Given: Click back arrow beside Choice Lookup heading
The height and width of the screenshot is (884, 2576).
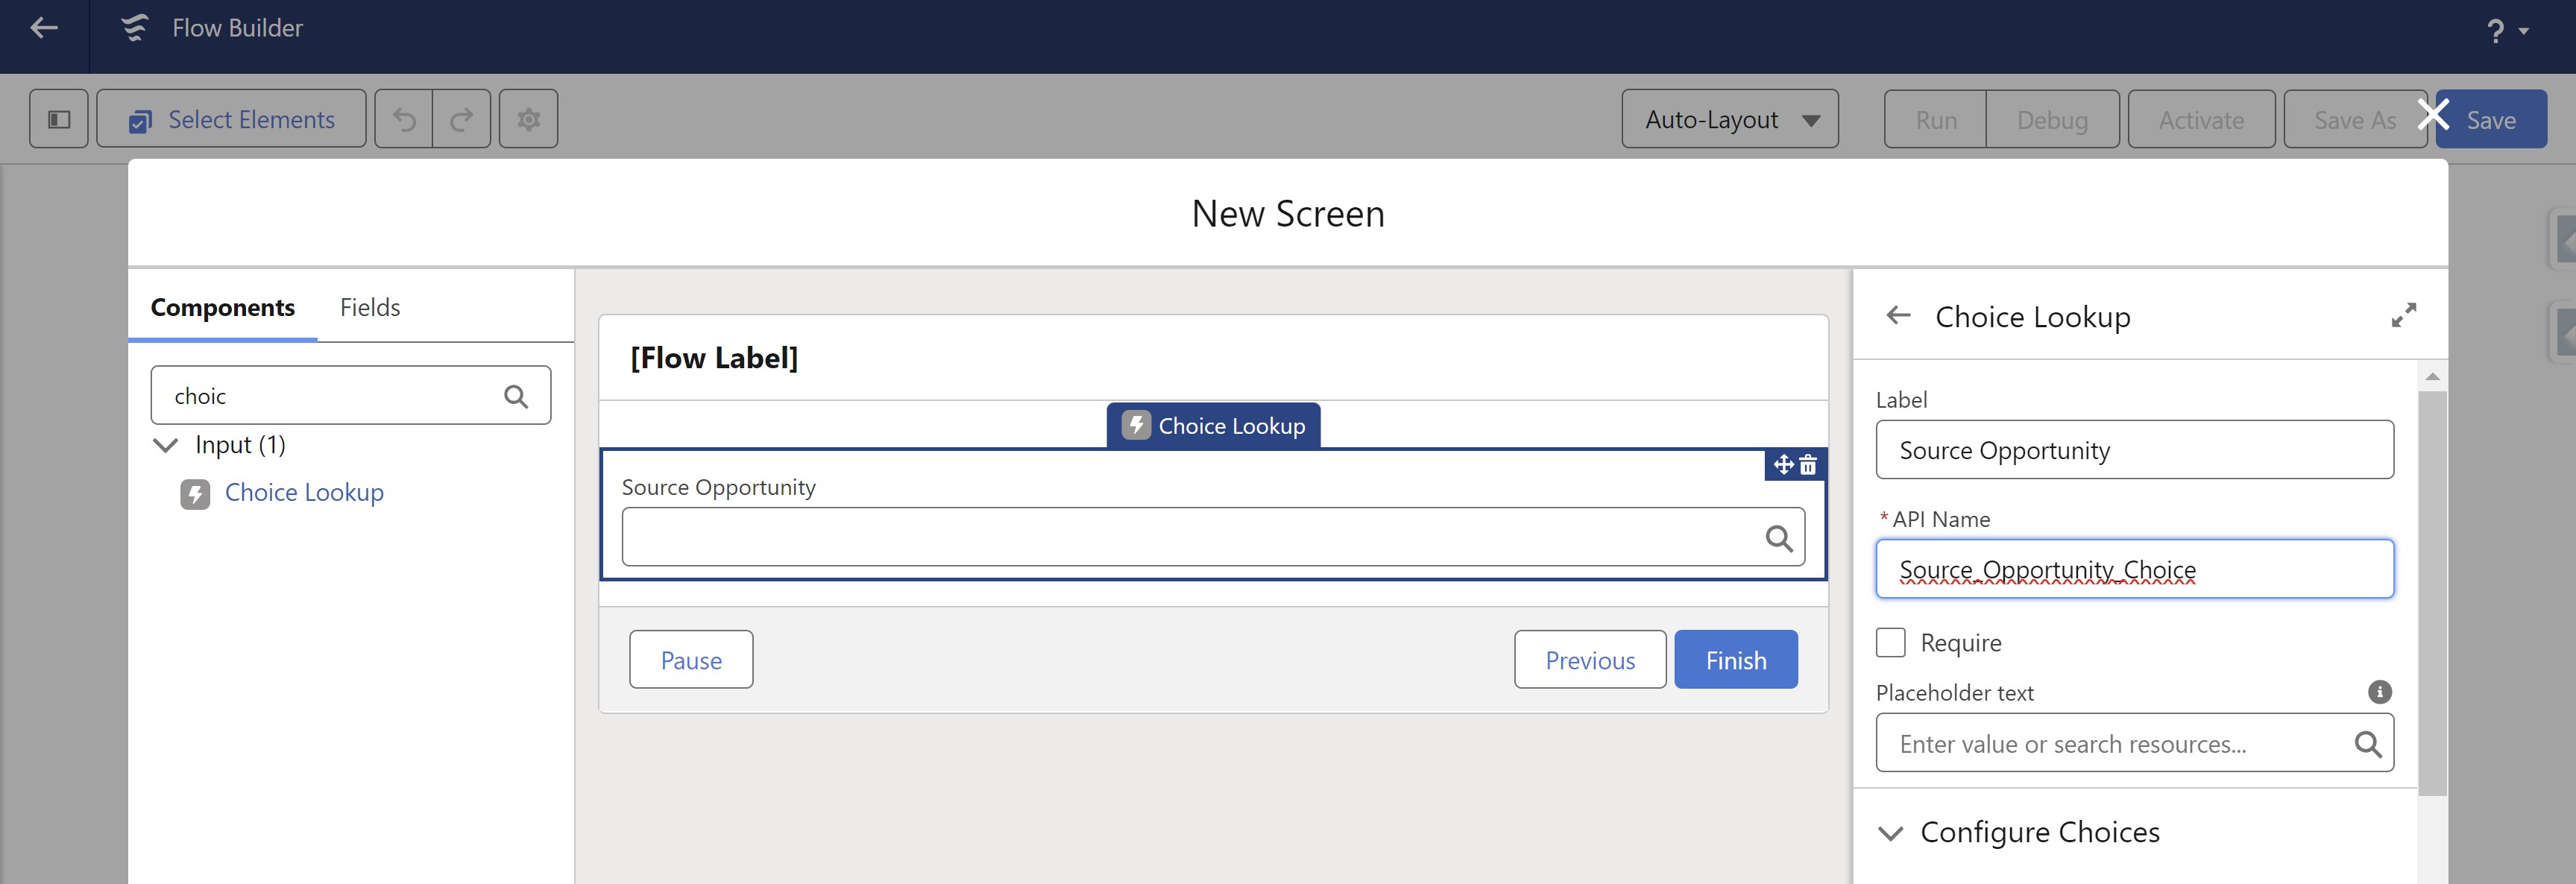Looking at the screenshot, I should [x=1898, y=316].
